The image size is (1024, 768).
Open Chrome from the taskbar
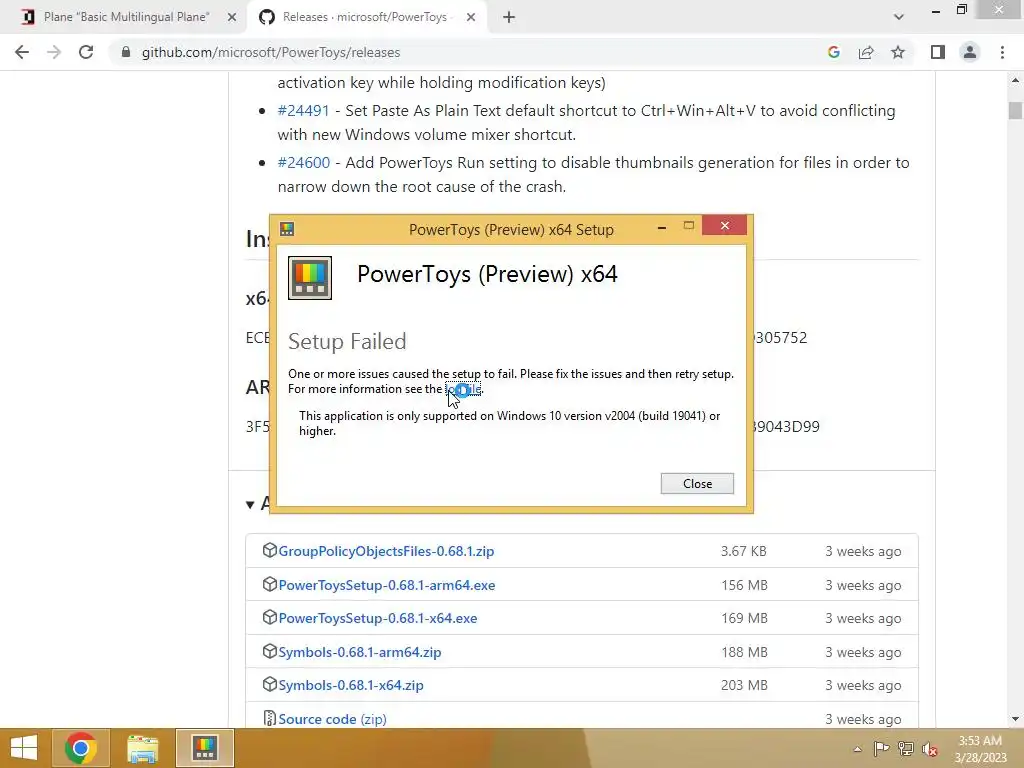click(81, 748)
